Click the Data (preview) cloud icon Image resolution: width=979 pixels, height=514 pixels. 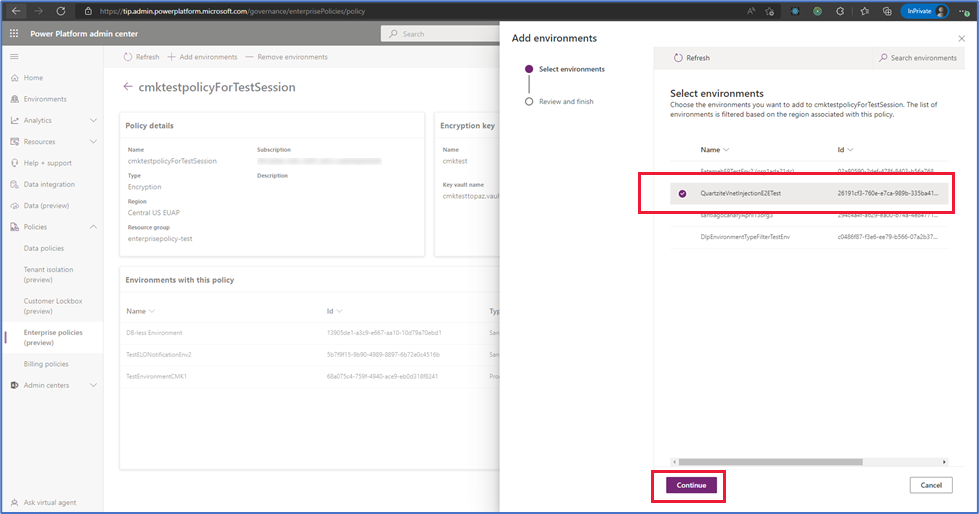[15, 205]
